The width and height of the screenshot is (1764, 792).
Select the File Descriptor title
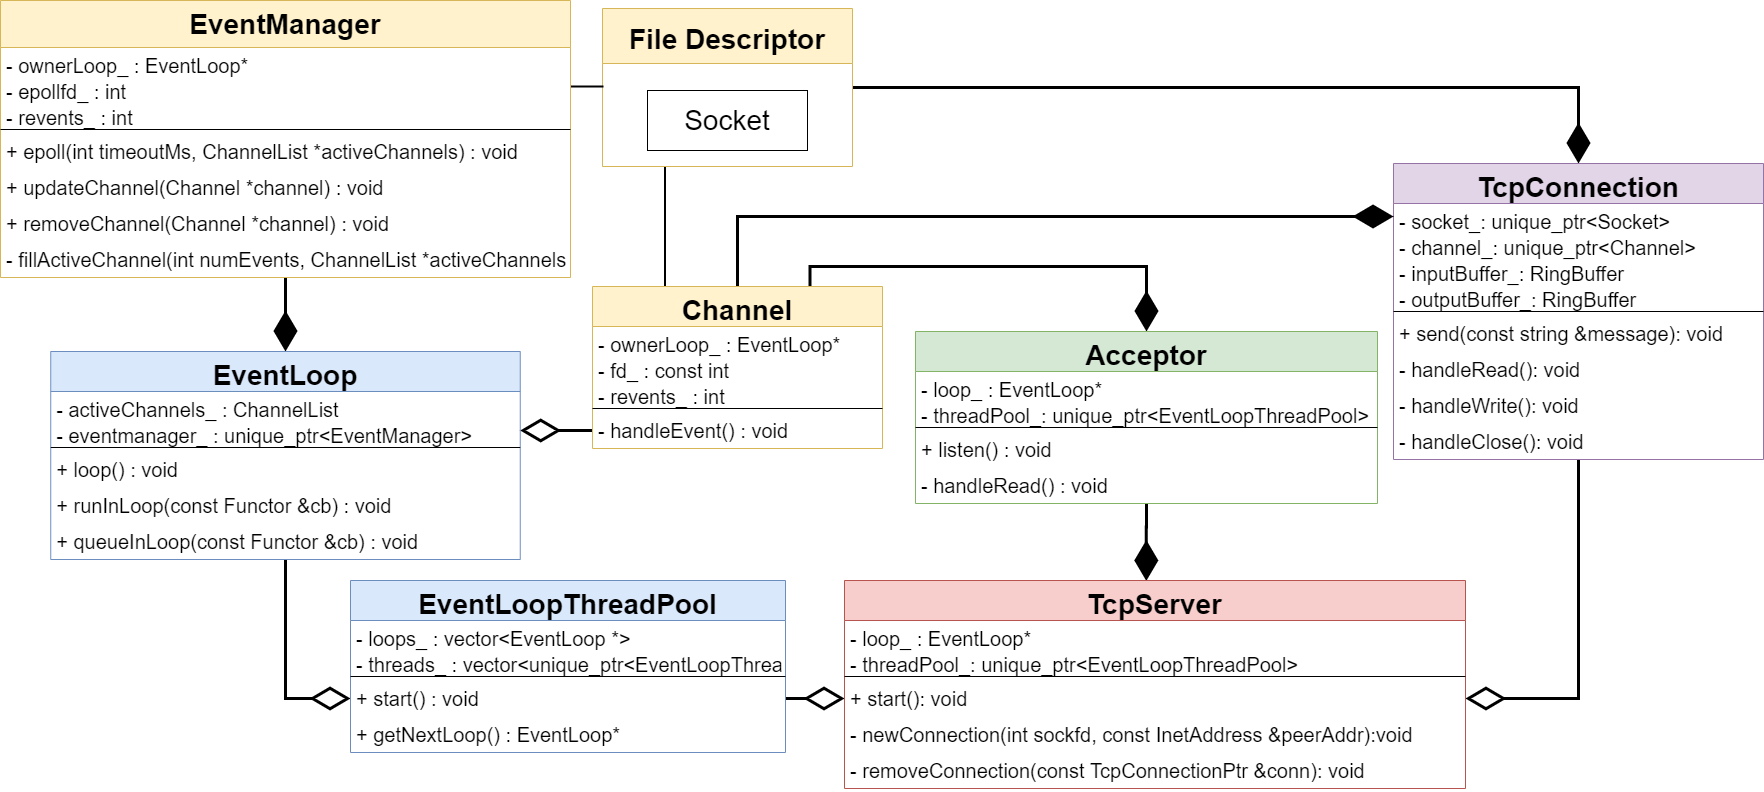(x=727, y=40)
